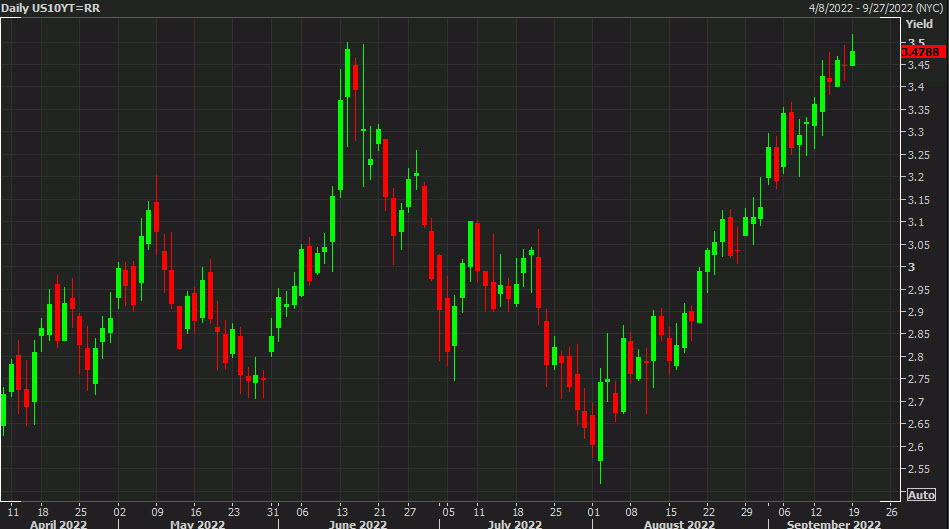Image resolution: width=949 pixels, height=529 pixels.
Task: Click the red 3.4788 current yield tag
Action: click(x=920, y=52)
